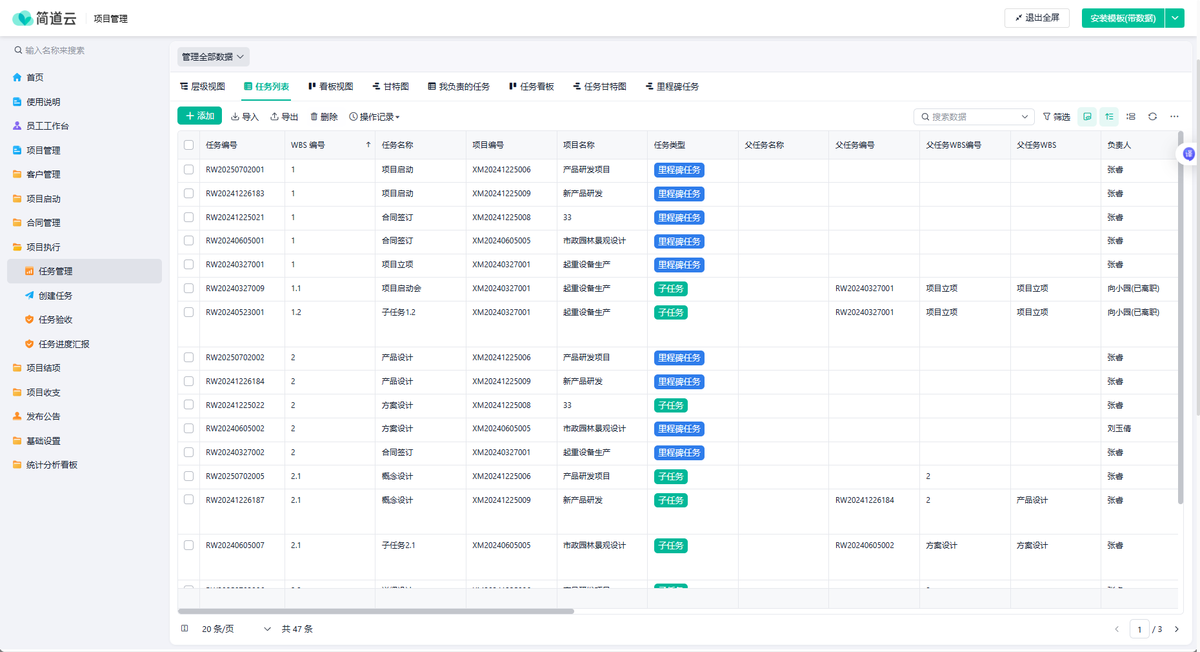Check row RW20250702002 checkbox
The image size is (1200, 652).
click(x=189, y=357)
